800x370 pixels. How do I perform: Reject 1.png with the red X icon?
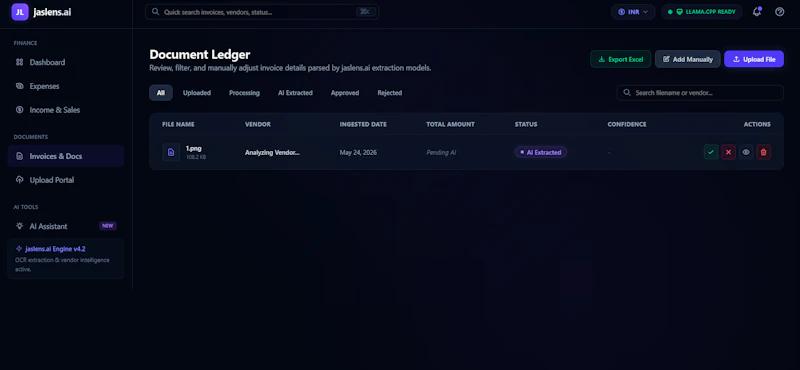(729, 152)
